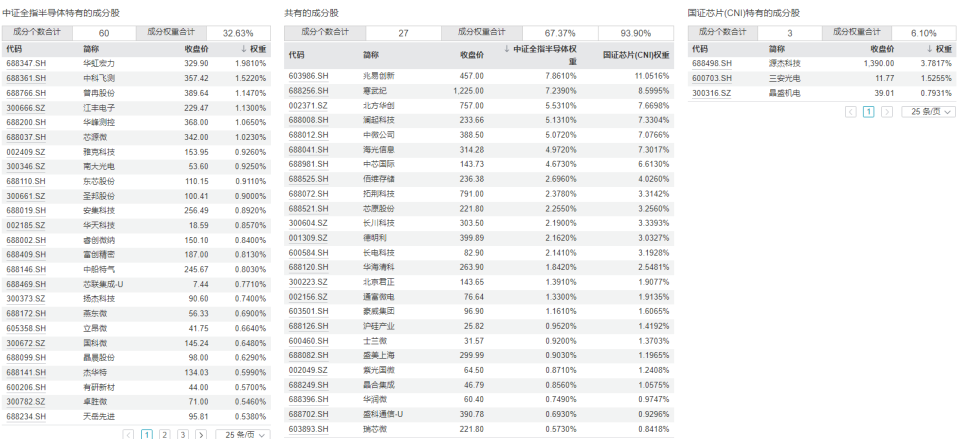
Task: Click the 32.63% total weight value
Action: tap(238, 33)
